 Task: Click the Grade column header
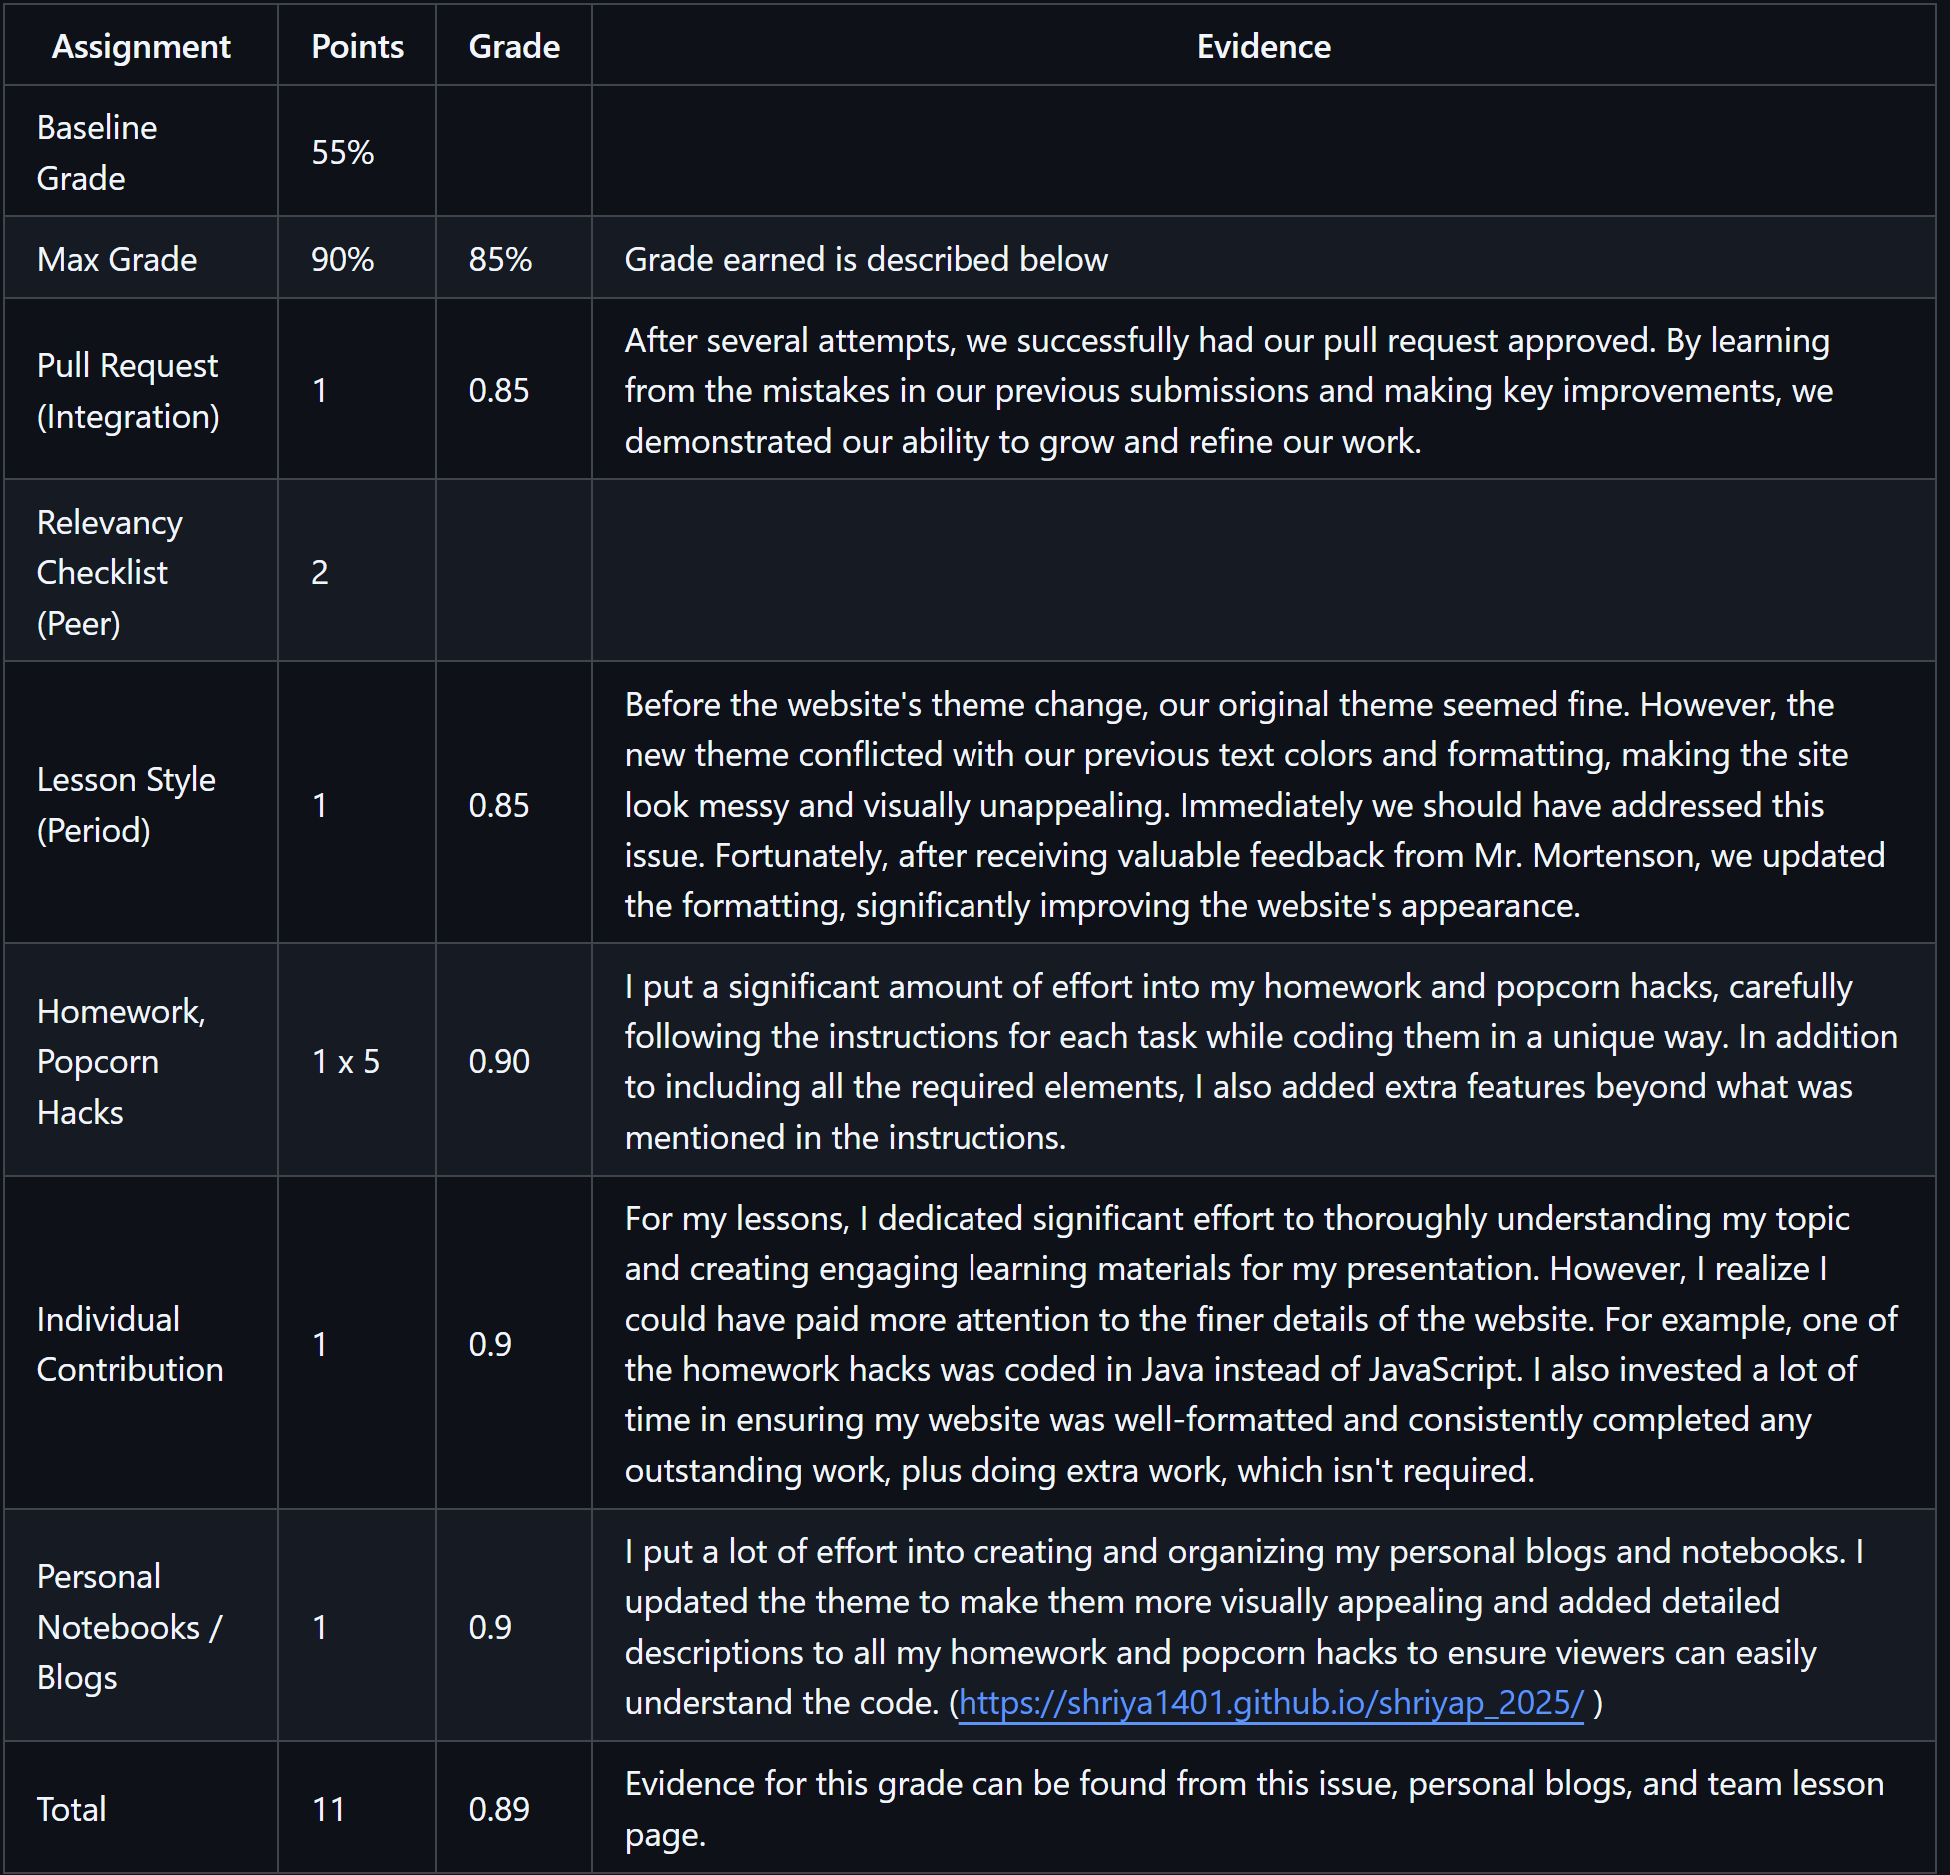(x=514, y=47)
